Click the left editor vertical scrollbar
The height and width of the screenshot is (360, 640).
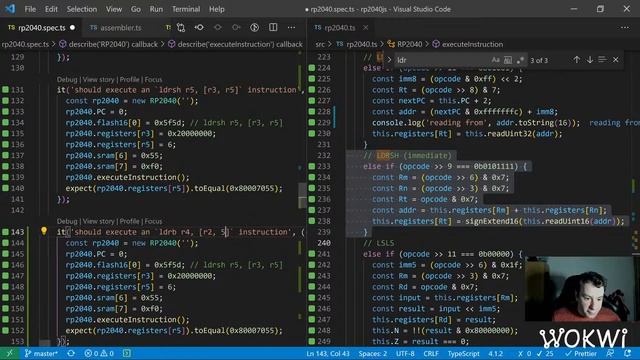click(302, 195)
